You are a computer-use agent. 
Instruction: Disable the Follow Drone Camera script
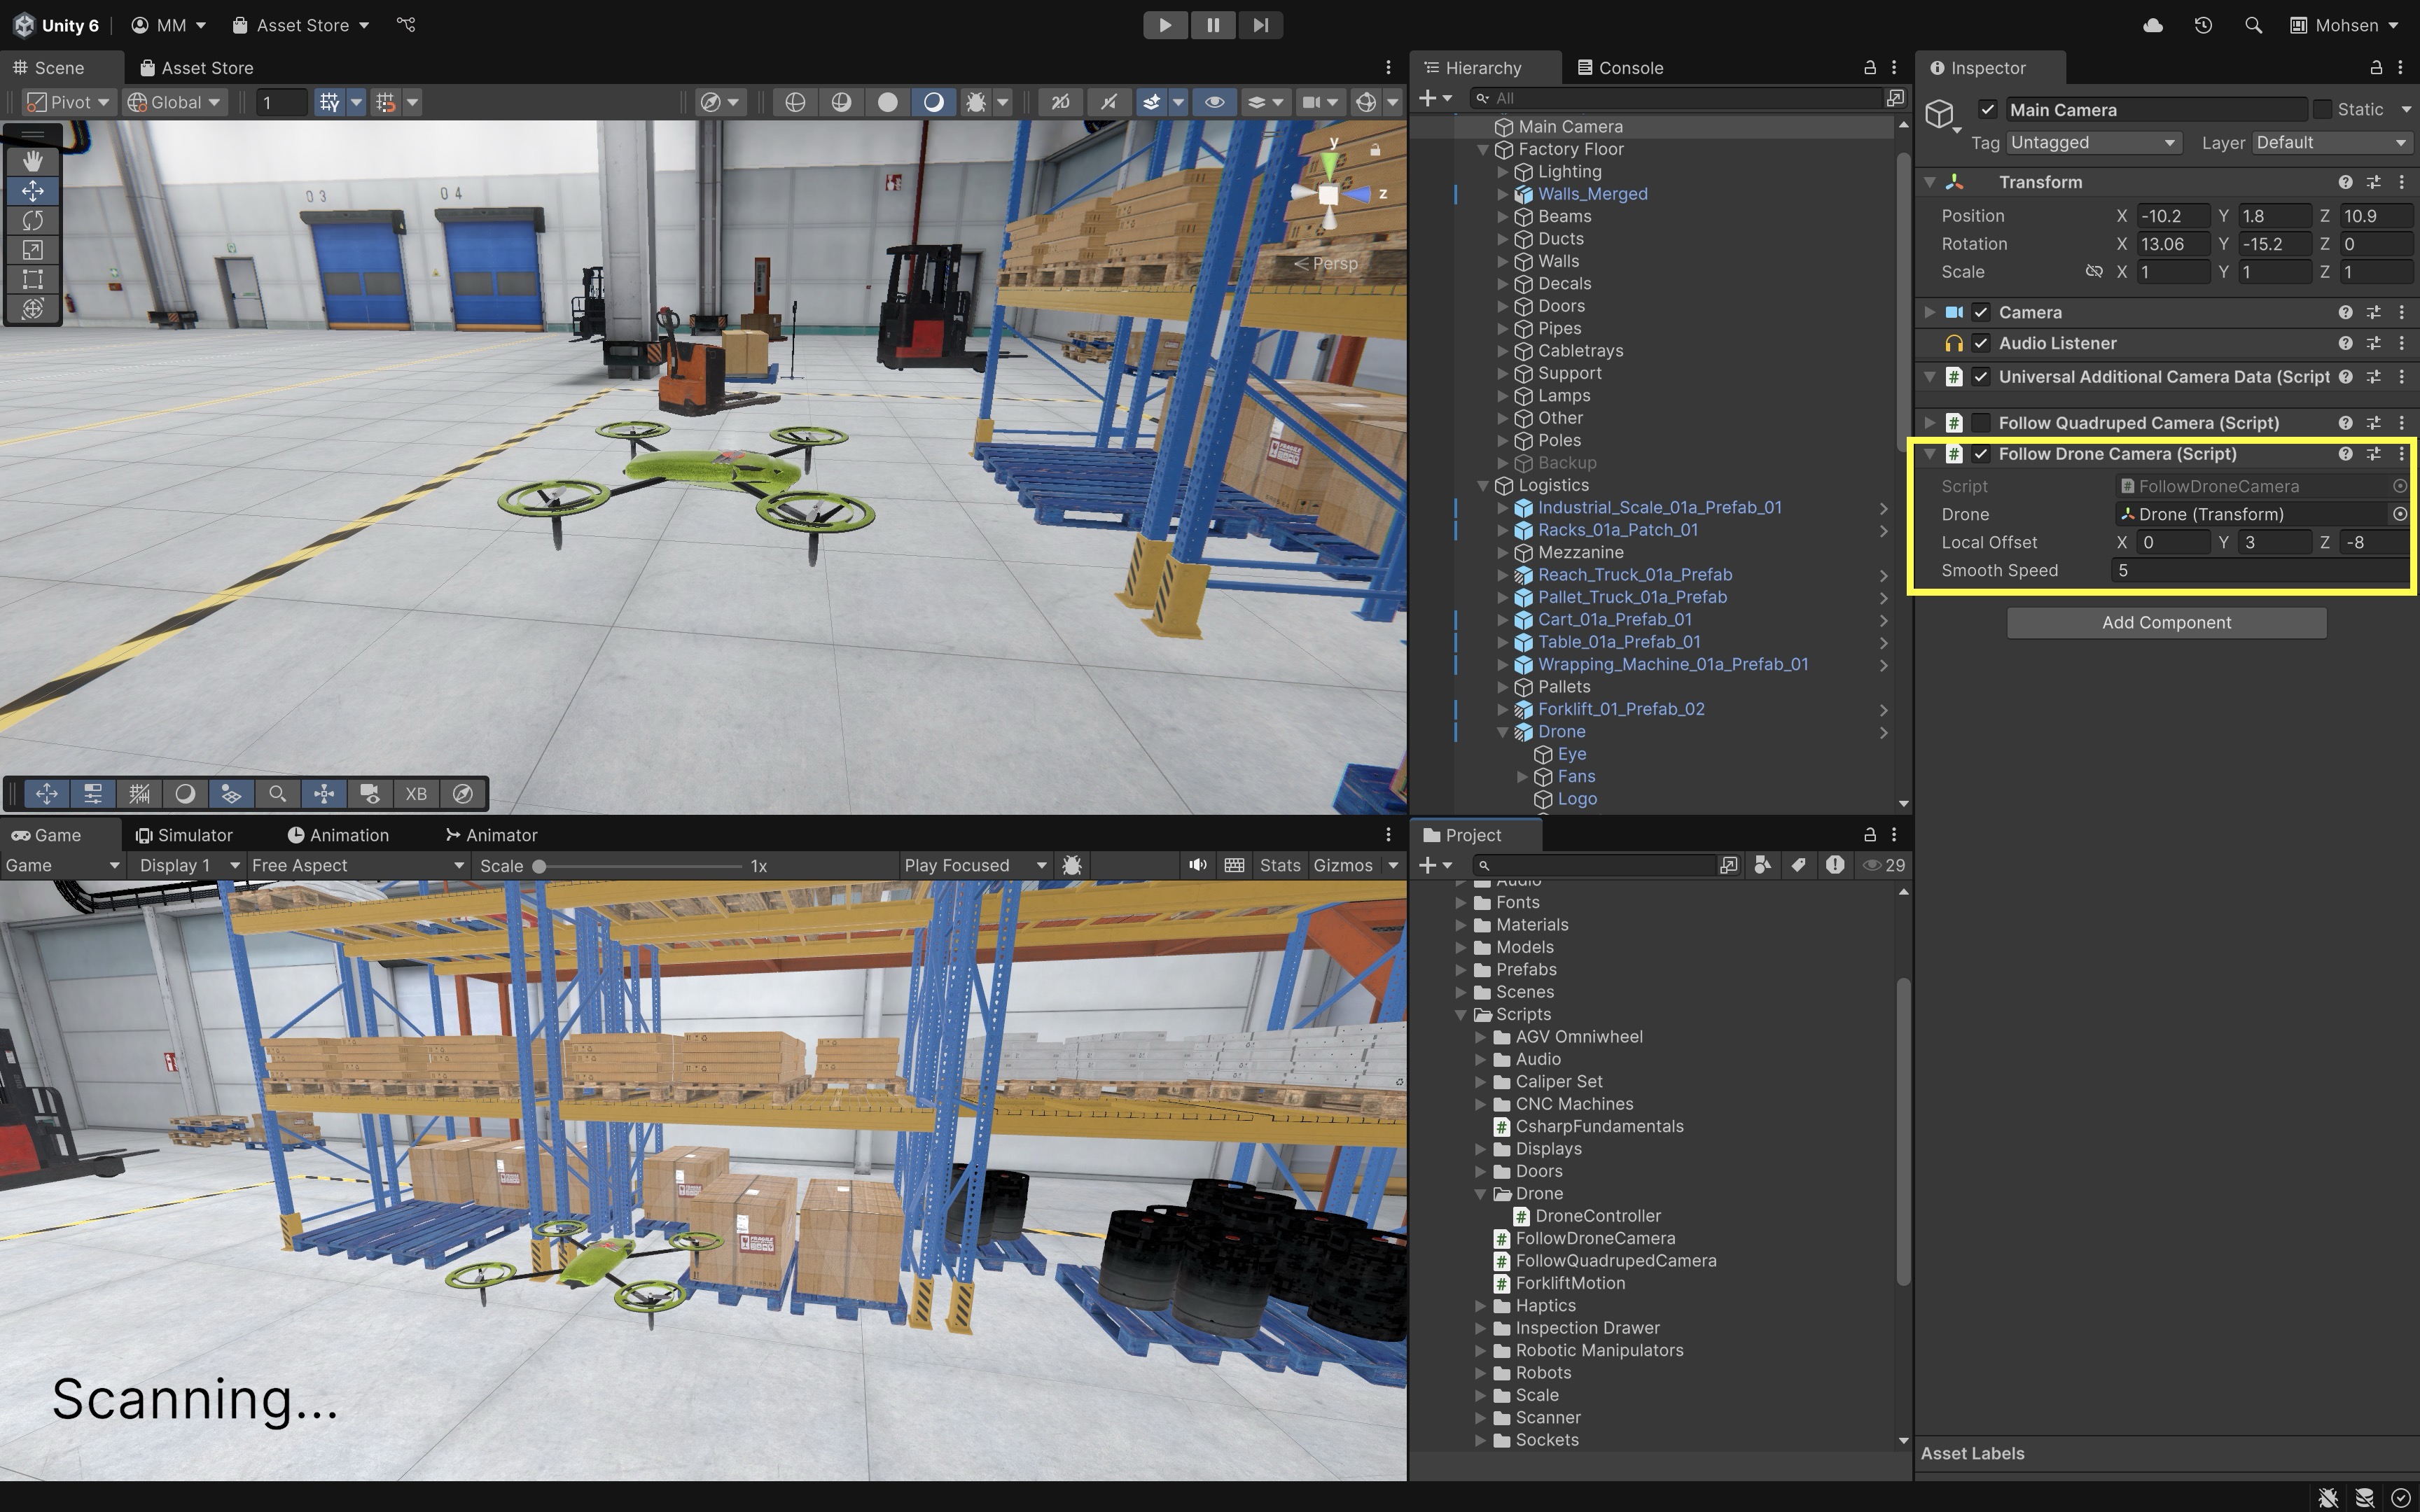point(1981,454)
